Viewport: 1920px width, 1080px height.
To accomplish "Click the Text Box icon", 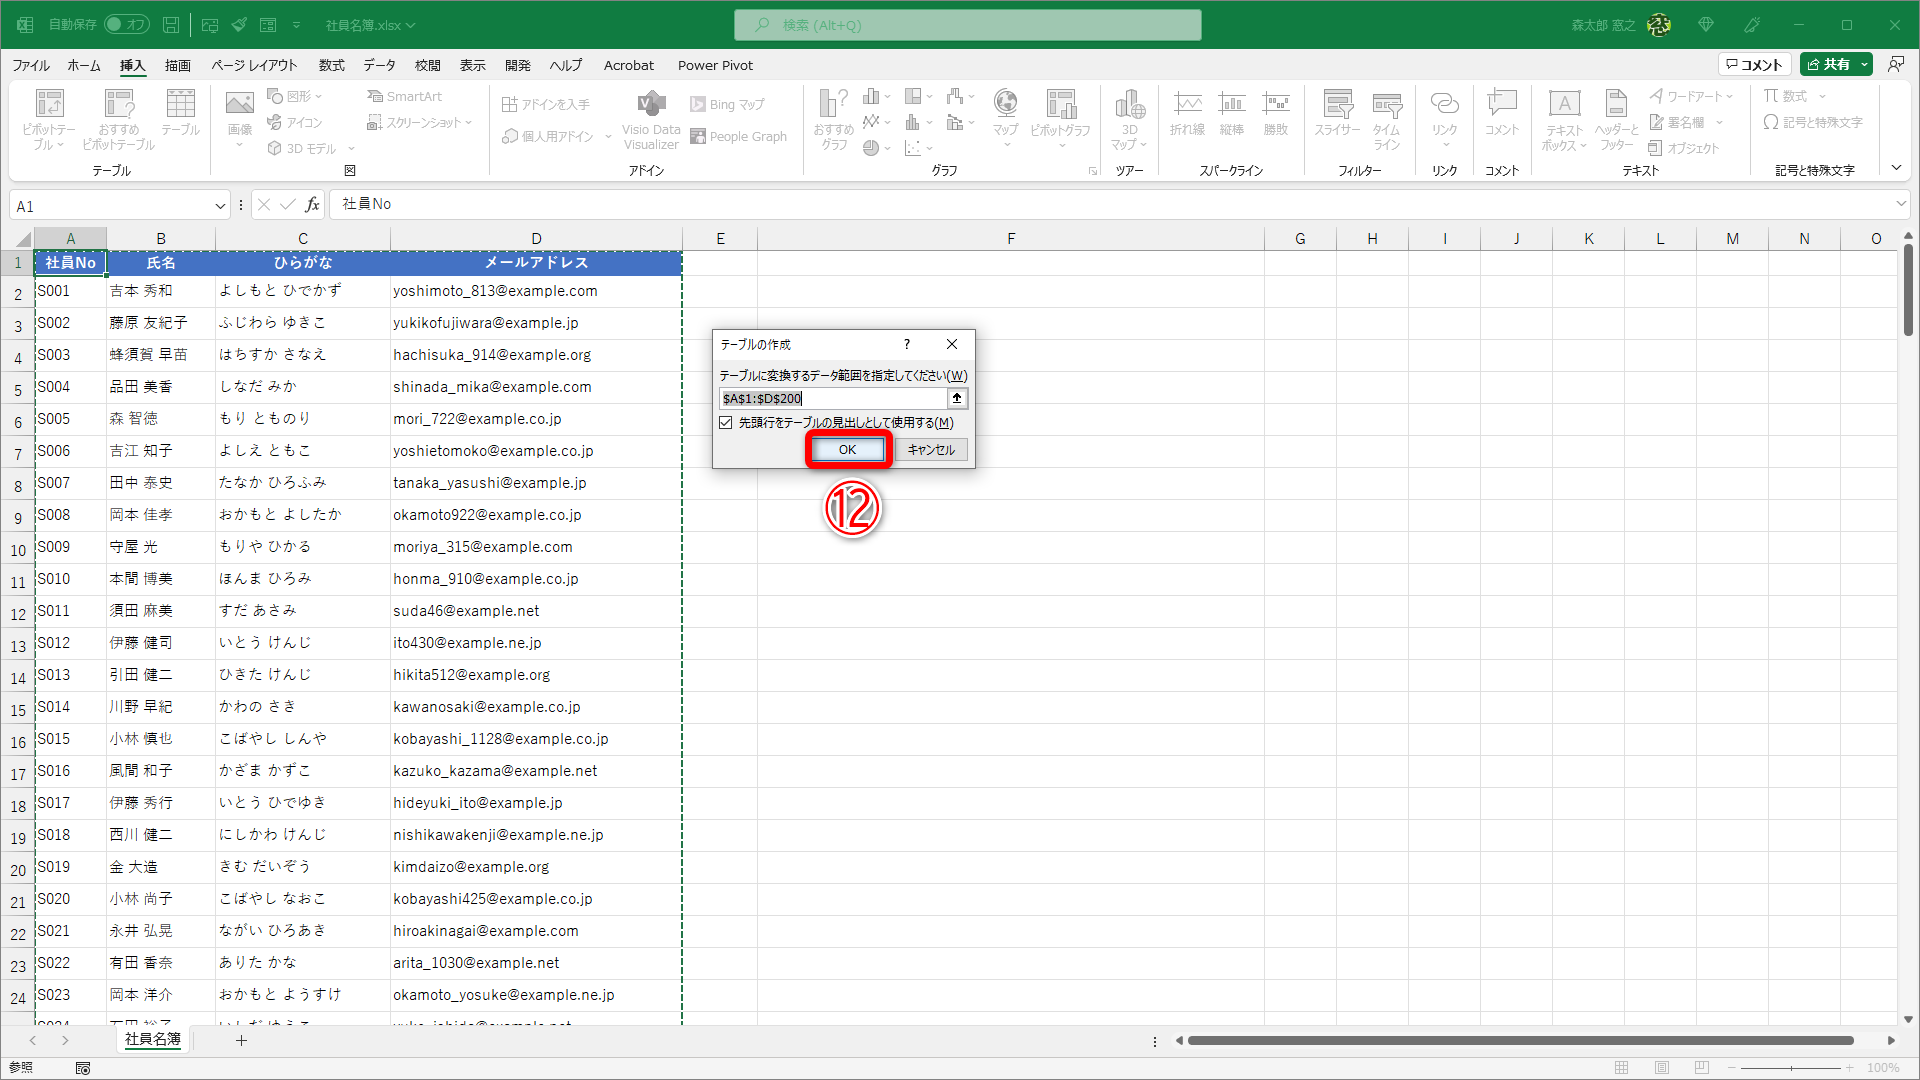I will [x=1564, y=117].
